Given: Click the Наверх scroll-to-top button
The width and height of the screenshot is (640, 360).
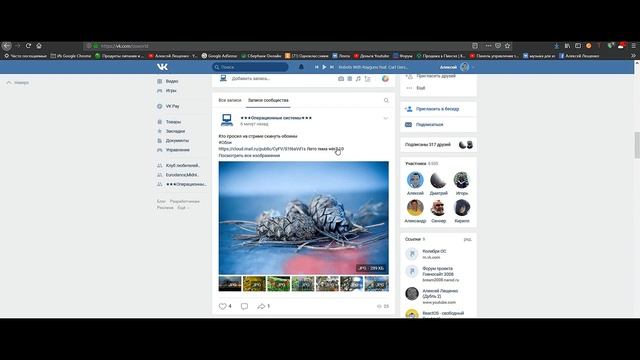Looking at the screenshot, I should click(x=18, y=82).
